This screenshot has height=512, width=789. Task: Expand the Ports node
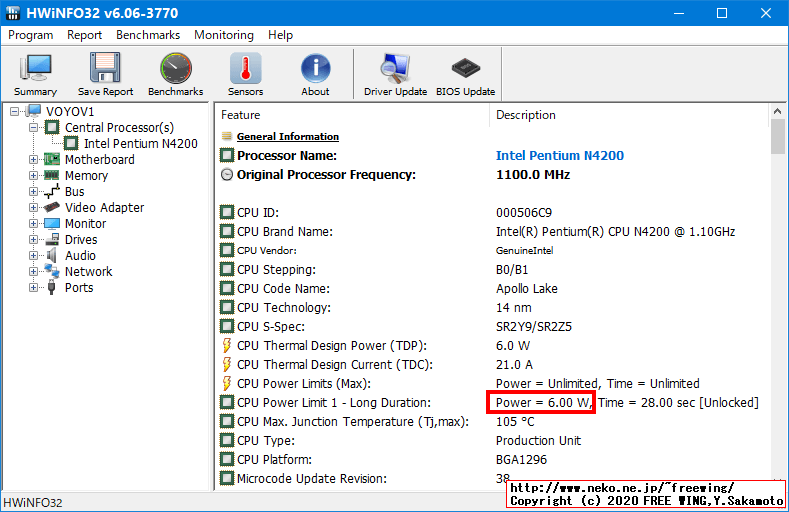click(x=33, y=288)
